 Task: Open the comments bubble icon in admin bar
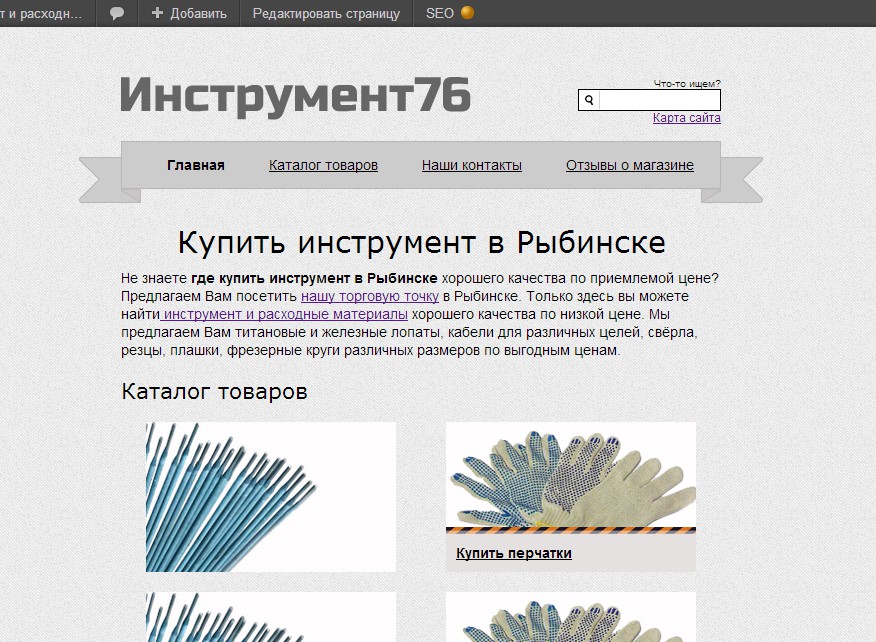point(117,13)
